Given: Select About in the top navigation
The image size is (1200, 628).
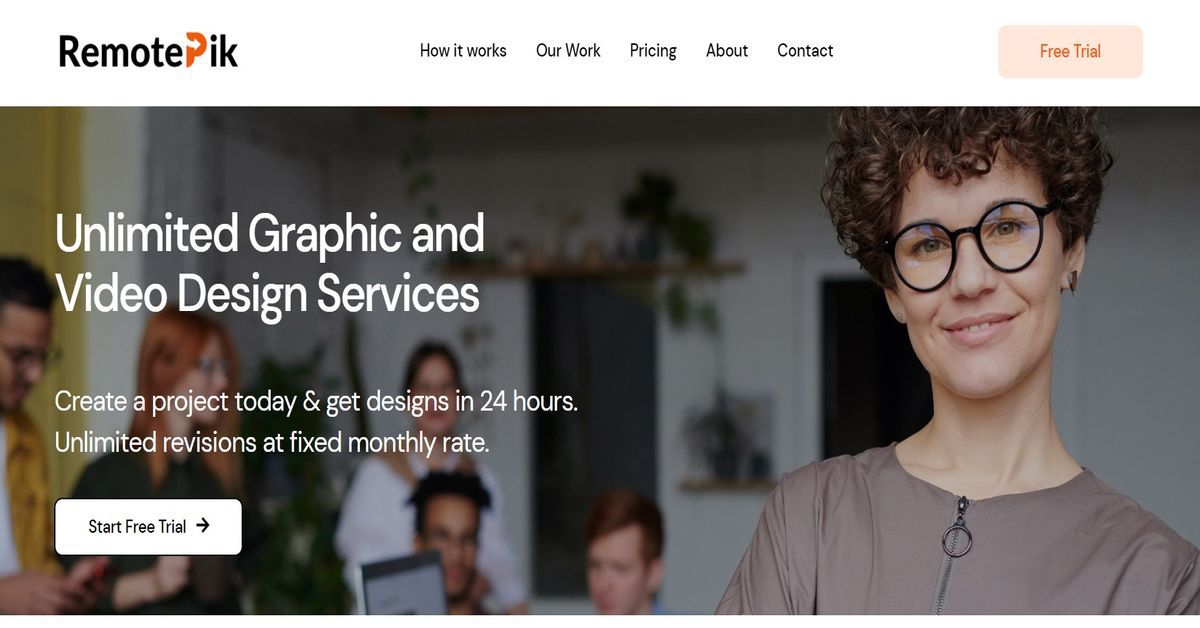Looking at the screenshot, I should click(727, 51).
